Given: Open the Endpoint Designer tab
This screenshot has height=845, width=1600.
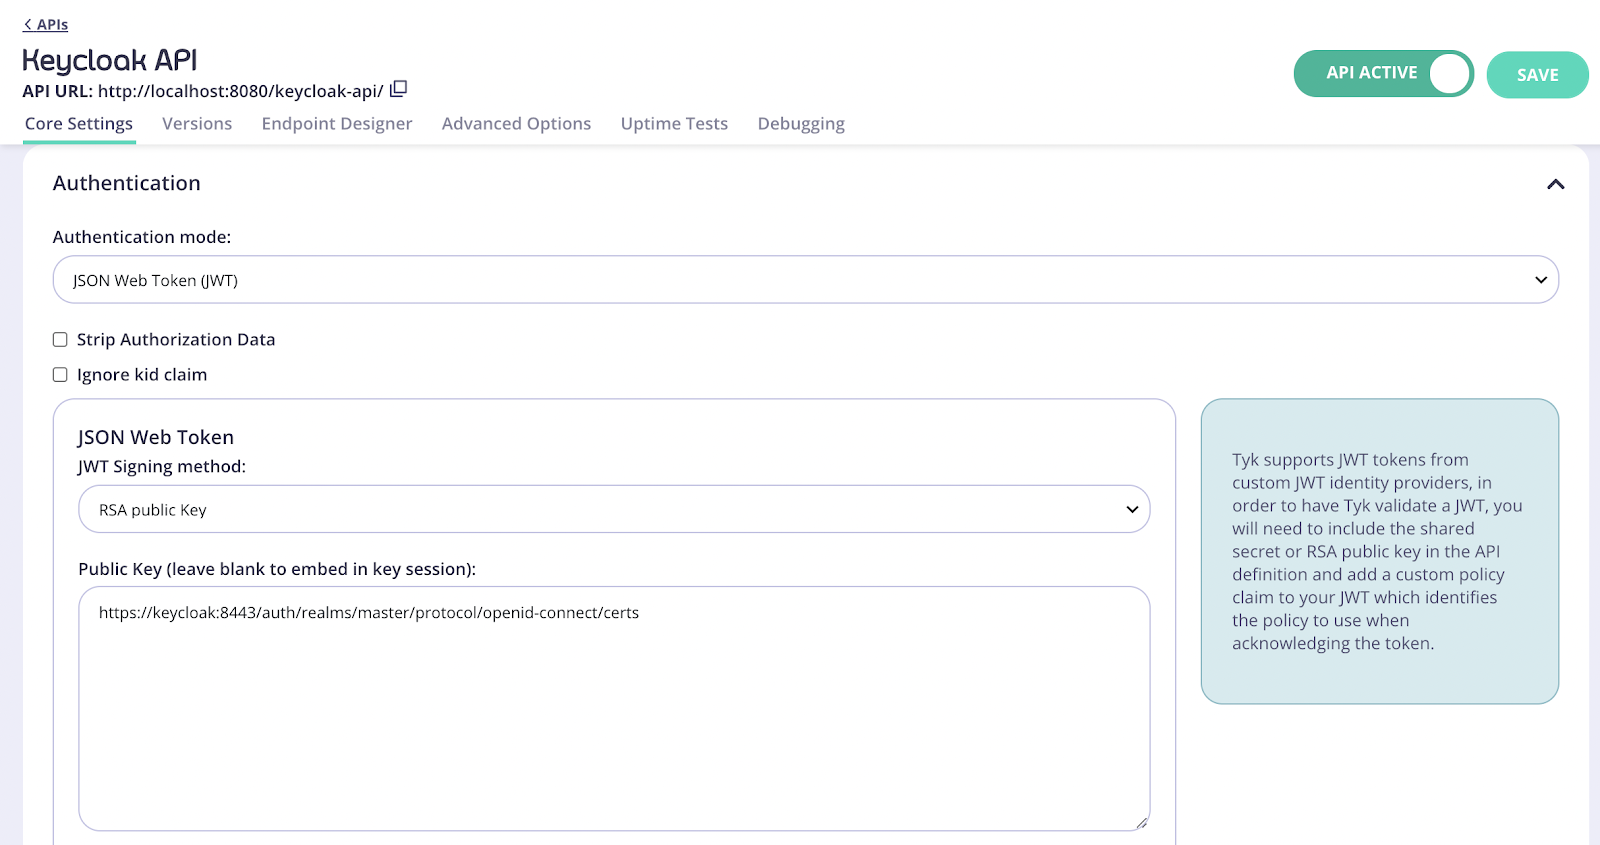Looking at the screenshot, I should (337, 124).
